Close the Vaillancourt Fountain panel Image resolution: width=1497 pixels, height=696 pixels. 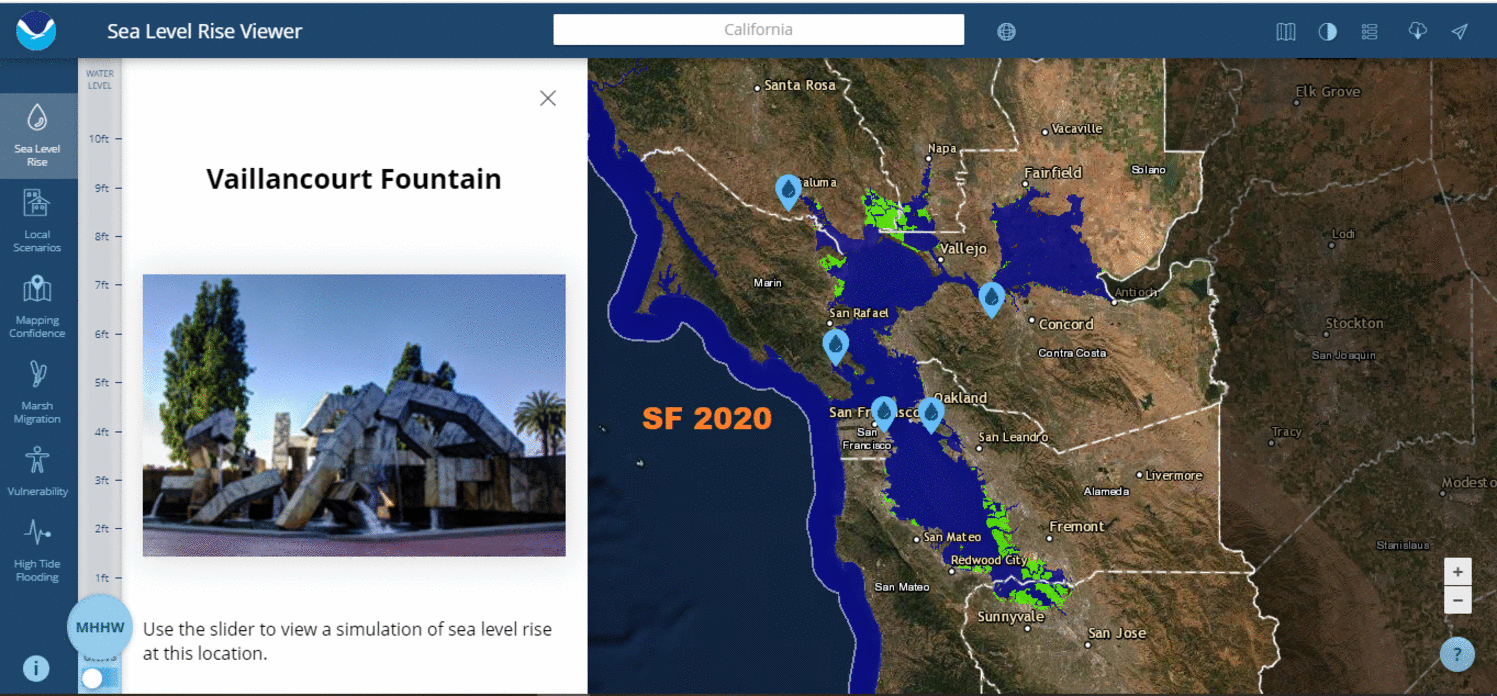(547, 98)
